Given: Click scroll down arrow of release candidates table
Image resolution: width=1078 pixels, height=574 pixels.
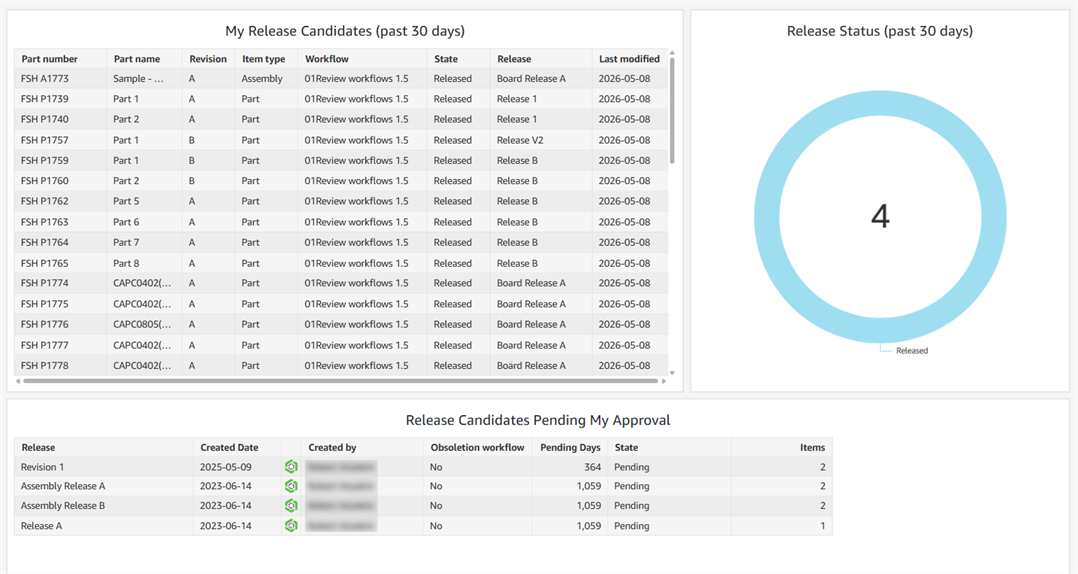Looking at the screenshot, I should [672, 373].
